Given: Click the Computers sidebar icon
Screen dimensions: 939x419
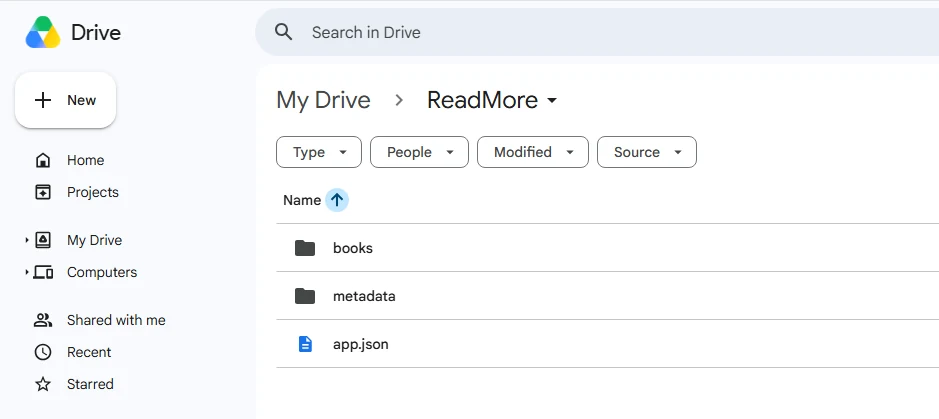Looking at the screenshot, I should pyautogui.click(x=43, y=272).
